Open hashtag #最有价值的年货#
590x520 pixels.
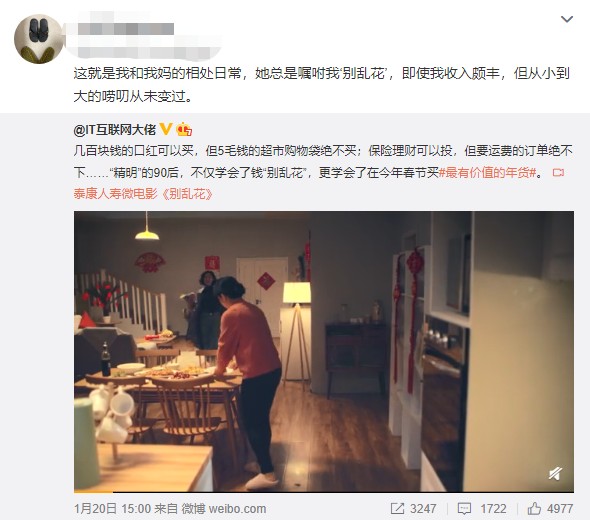point(488,173)
